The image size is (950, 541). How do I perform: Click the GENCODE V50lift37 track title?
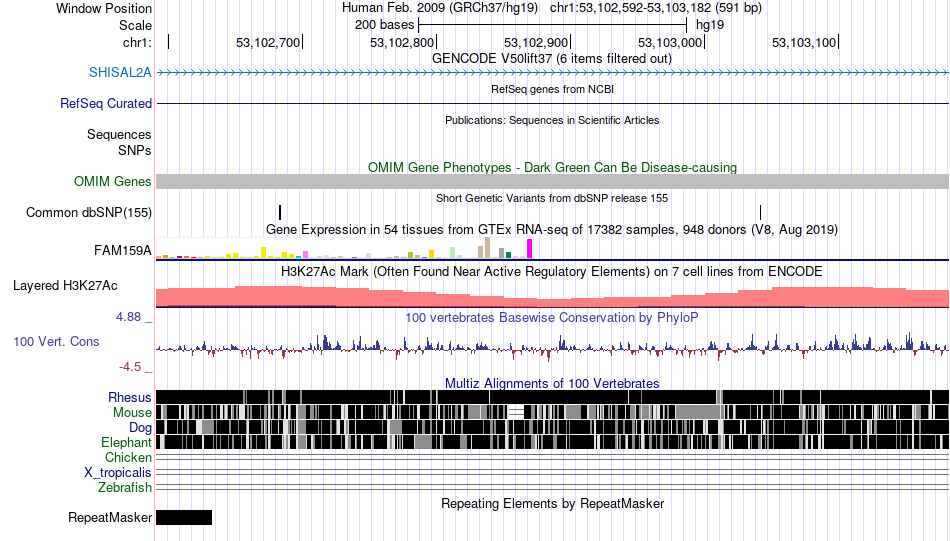tap(552, 59)
